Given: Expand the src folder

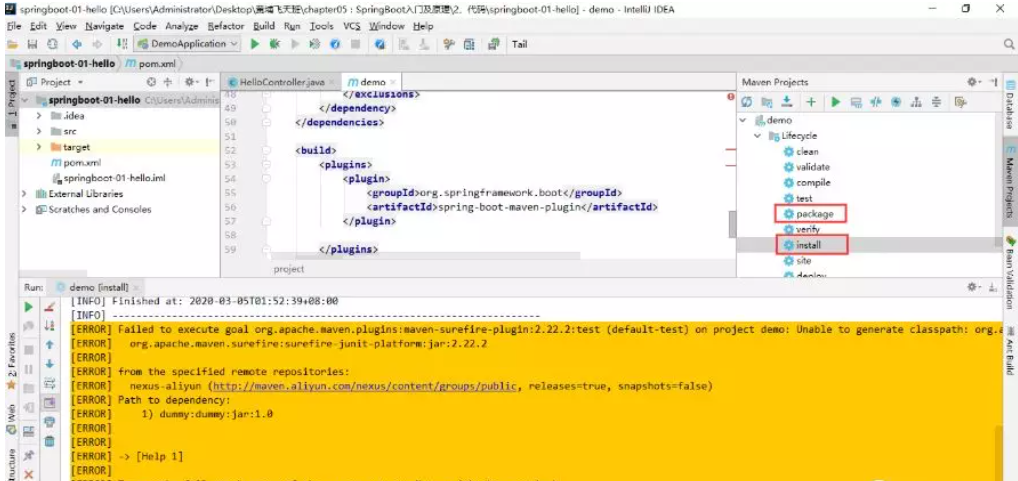Looking at the screenshot, I should [x=39, y=131].
